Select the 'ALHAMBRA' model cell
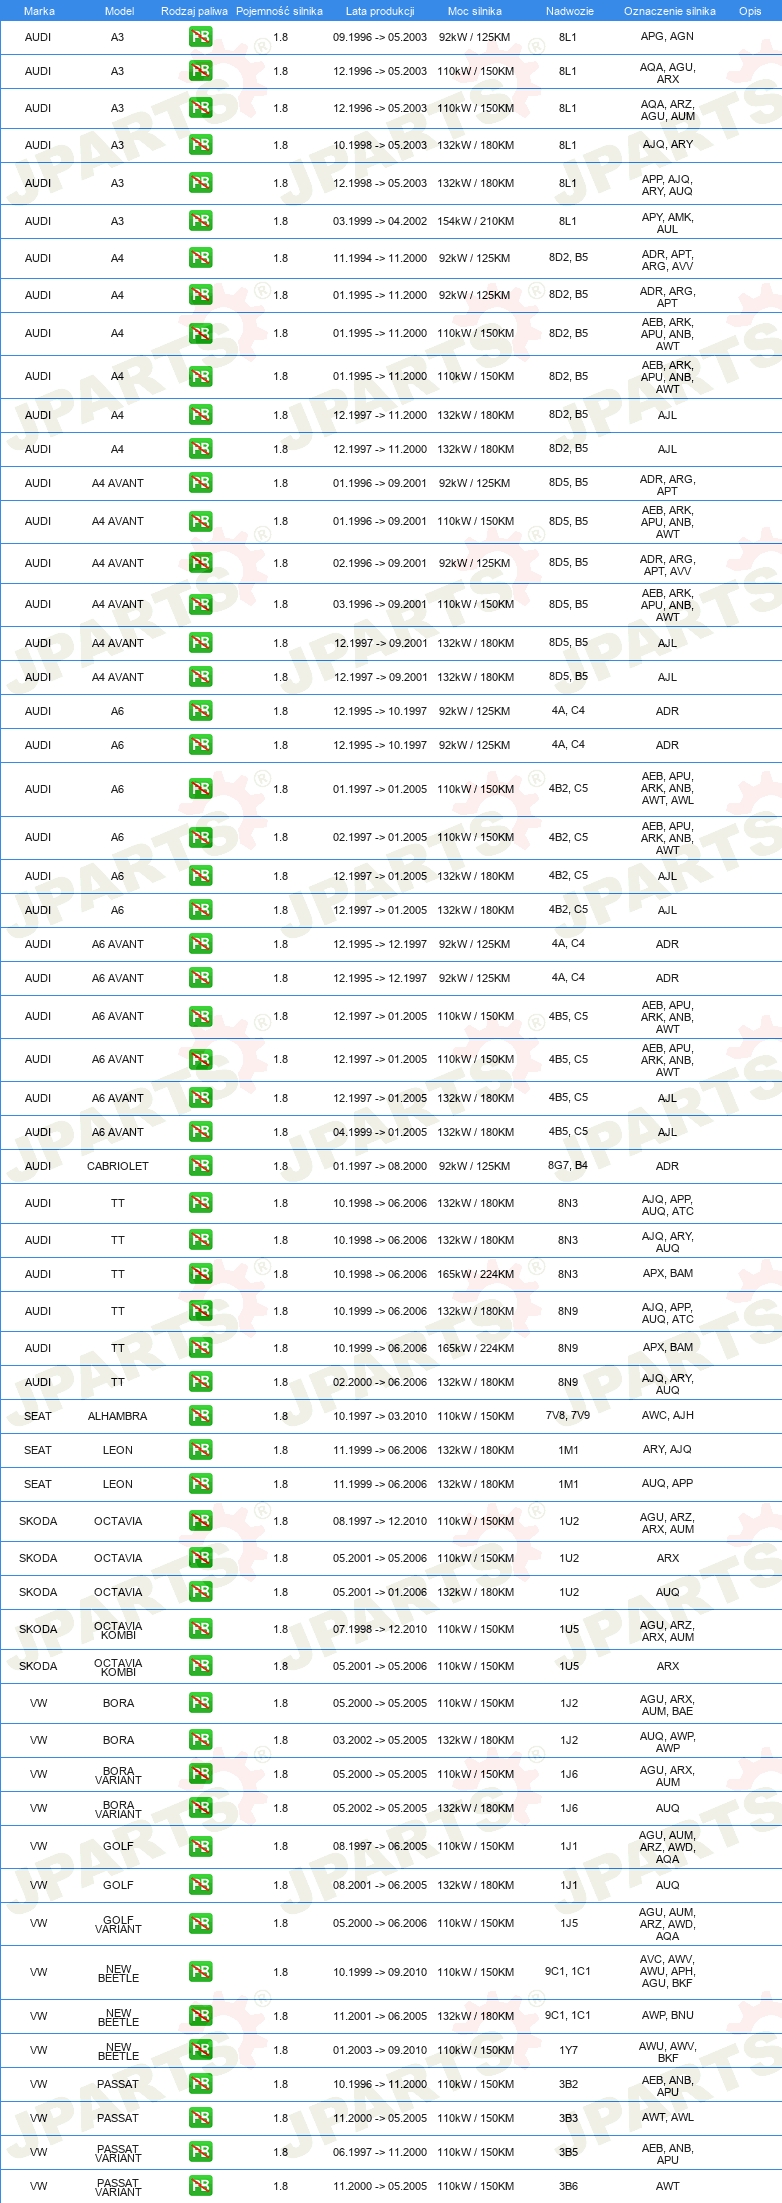782x2203 pixels. (118, 1416)
